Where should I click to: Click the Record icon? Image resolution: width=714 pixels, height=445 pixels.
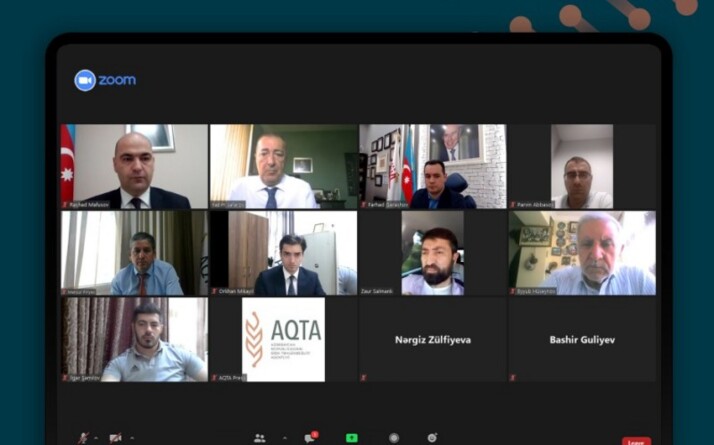[x=394, y=438]
